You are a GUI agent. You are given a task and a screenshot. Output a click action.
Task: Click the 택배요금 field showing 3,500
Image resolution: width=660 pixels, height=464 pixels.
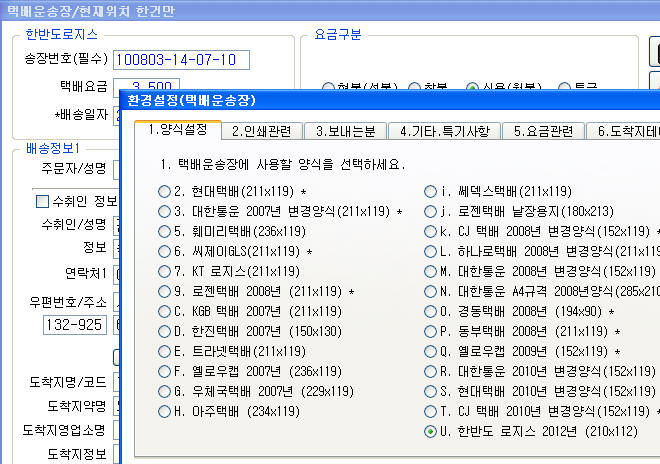point(146,84)
